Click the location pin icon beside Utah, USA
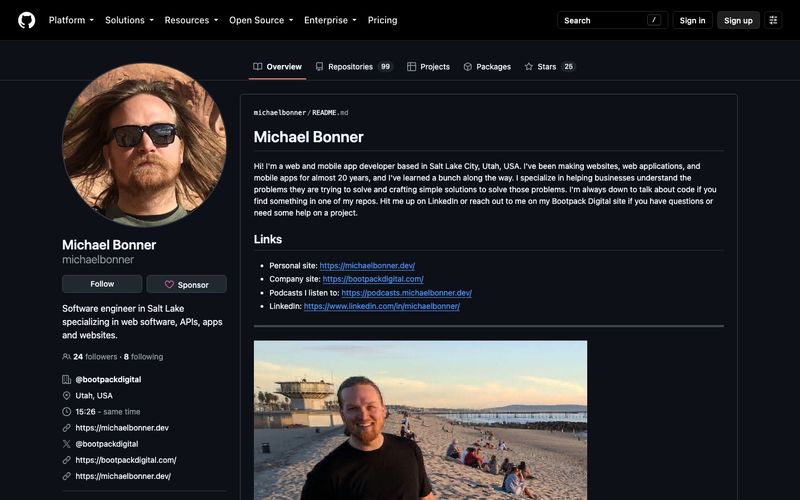 [x=66, y=395]
